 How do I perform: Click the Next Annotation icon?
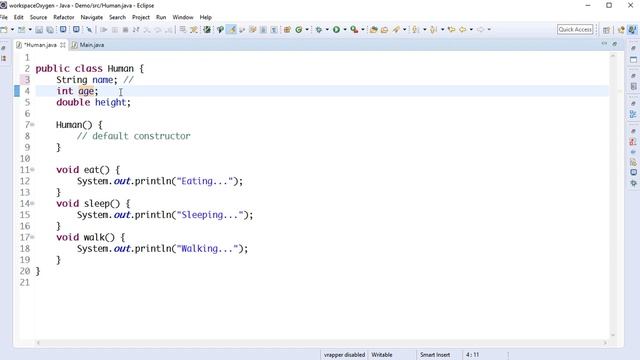415,29
